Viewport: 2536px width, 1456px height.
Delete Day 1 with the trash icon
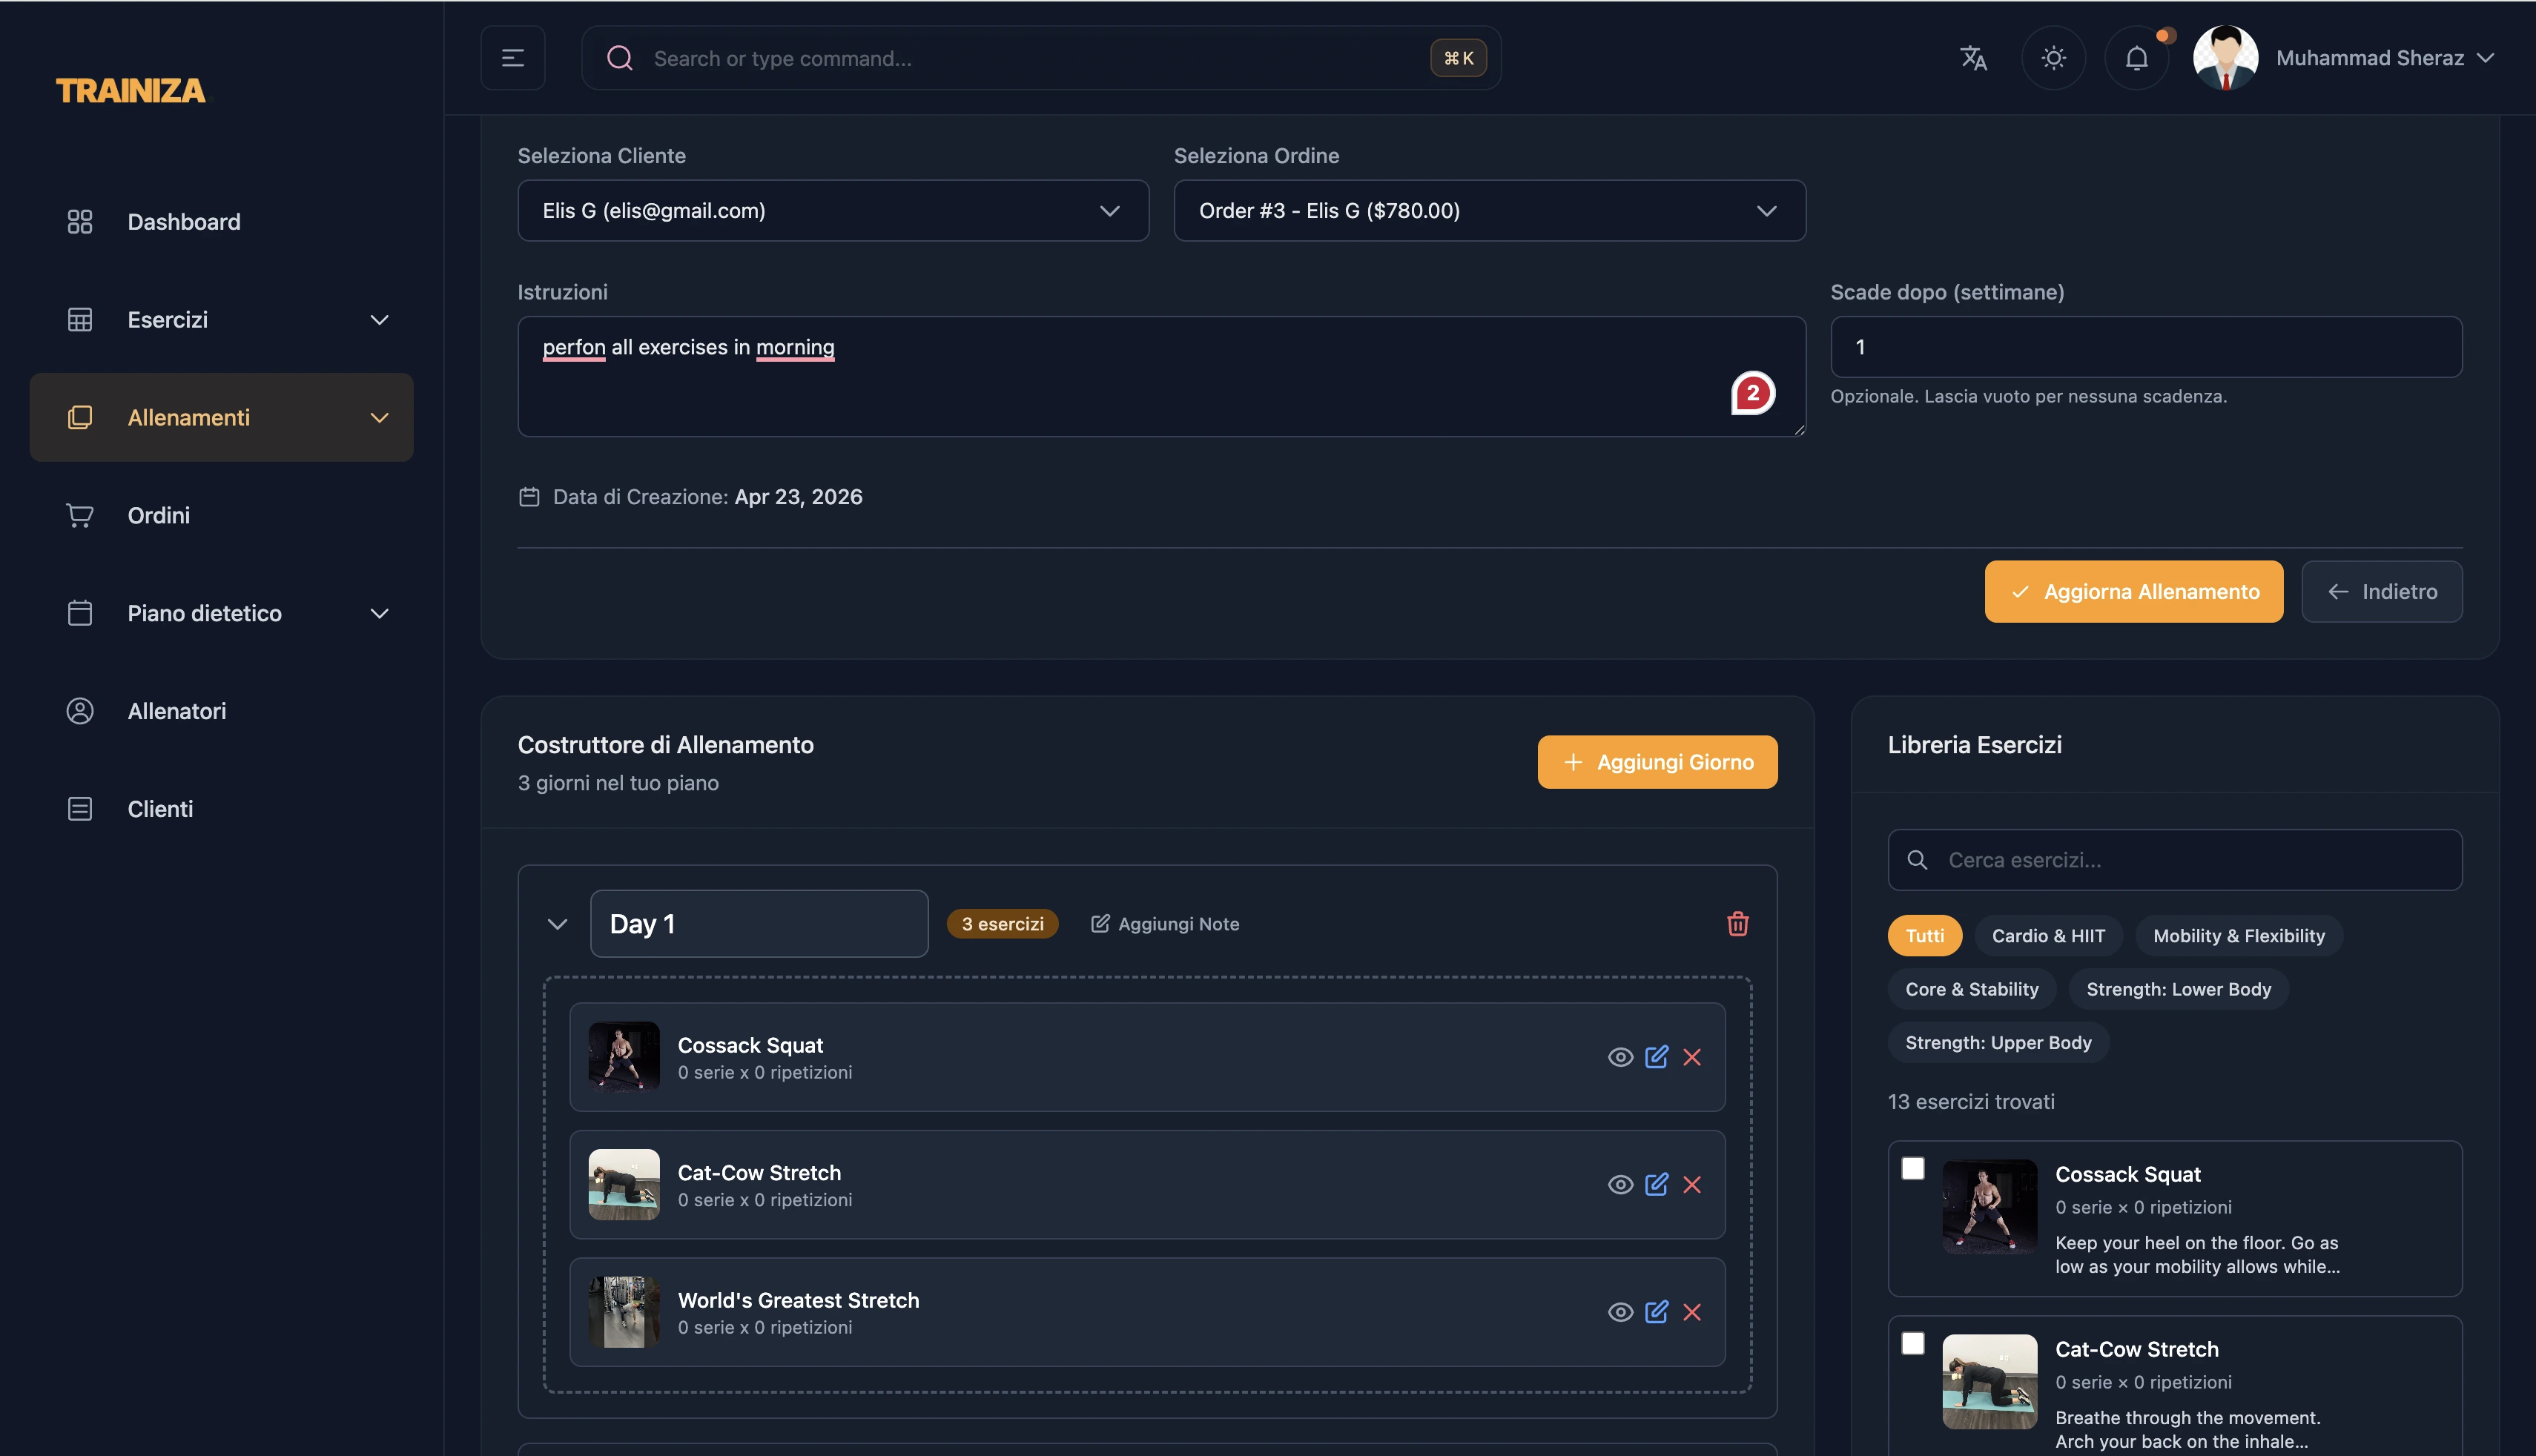click(1737, 924)
